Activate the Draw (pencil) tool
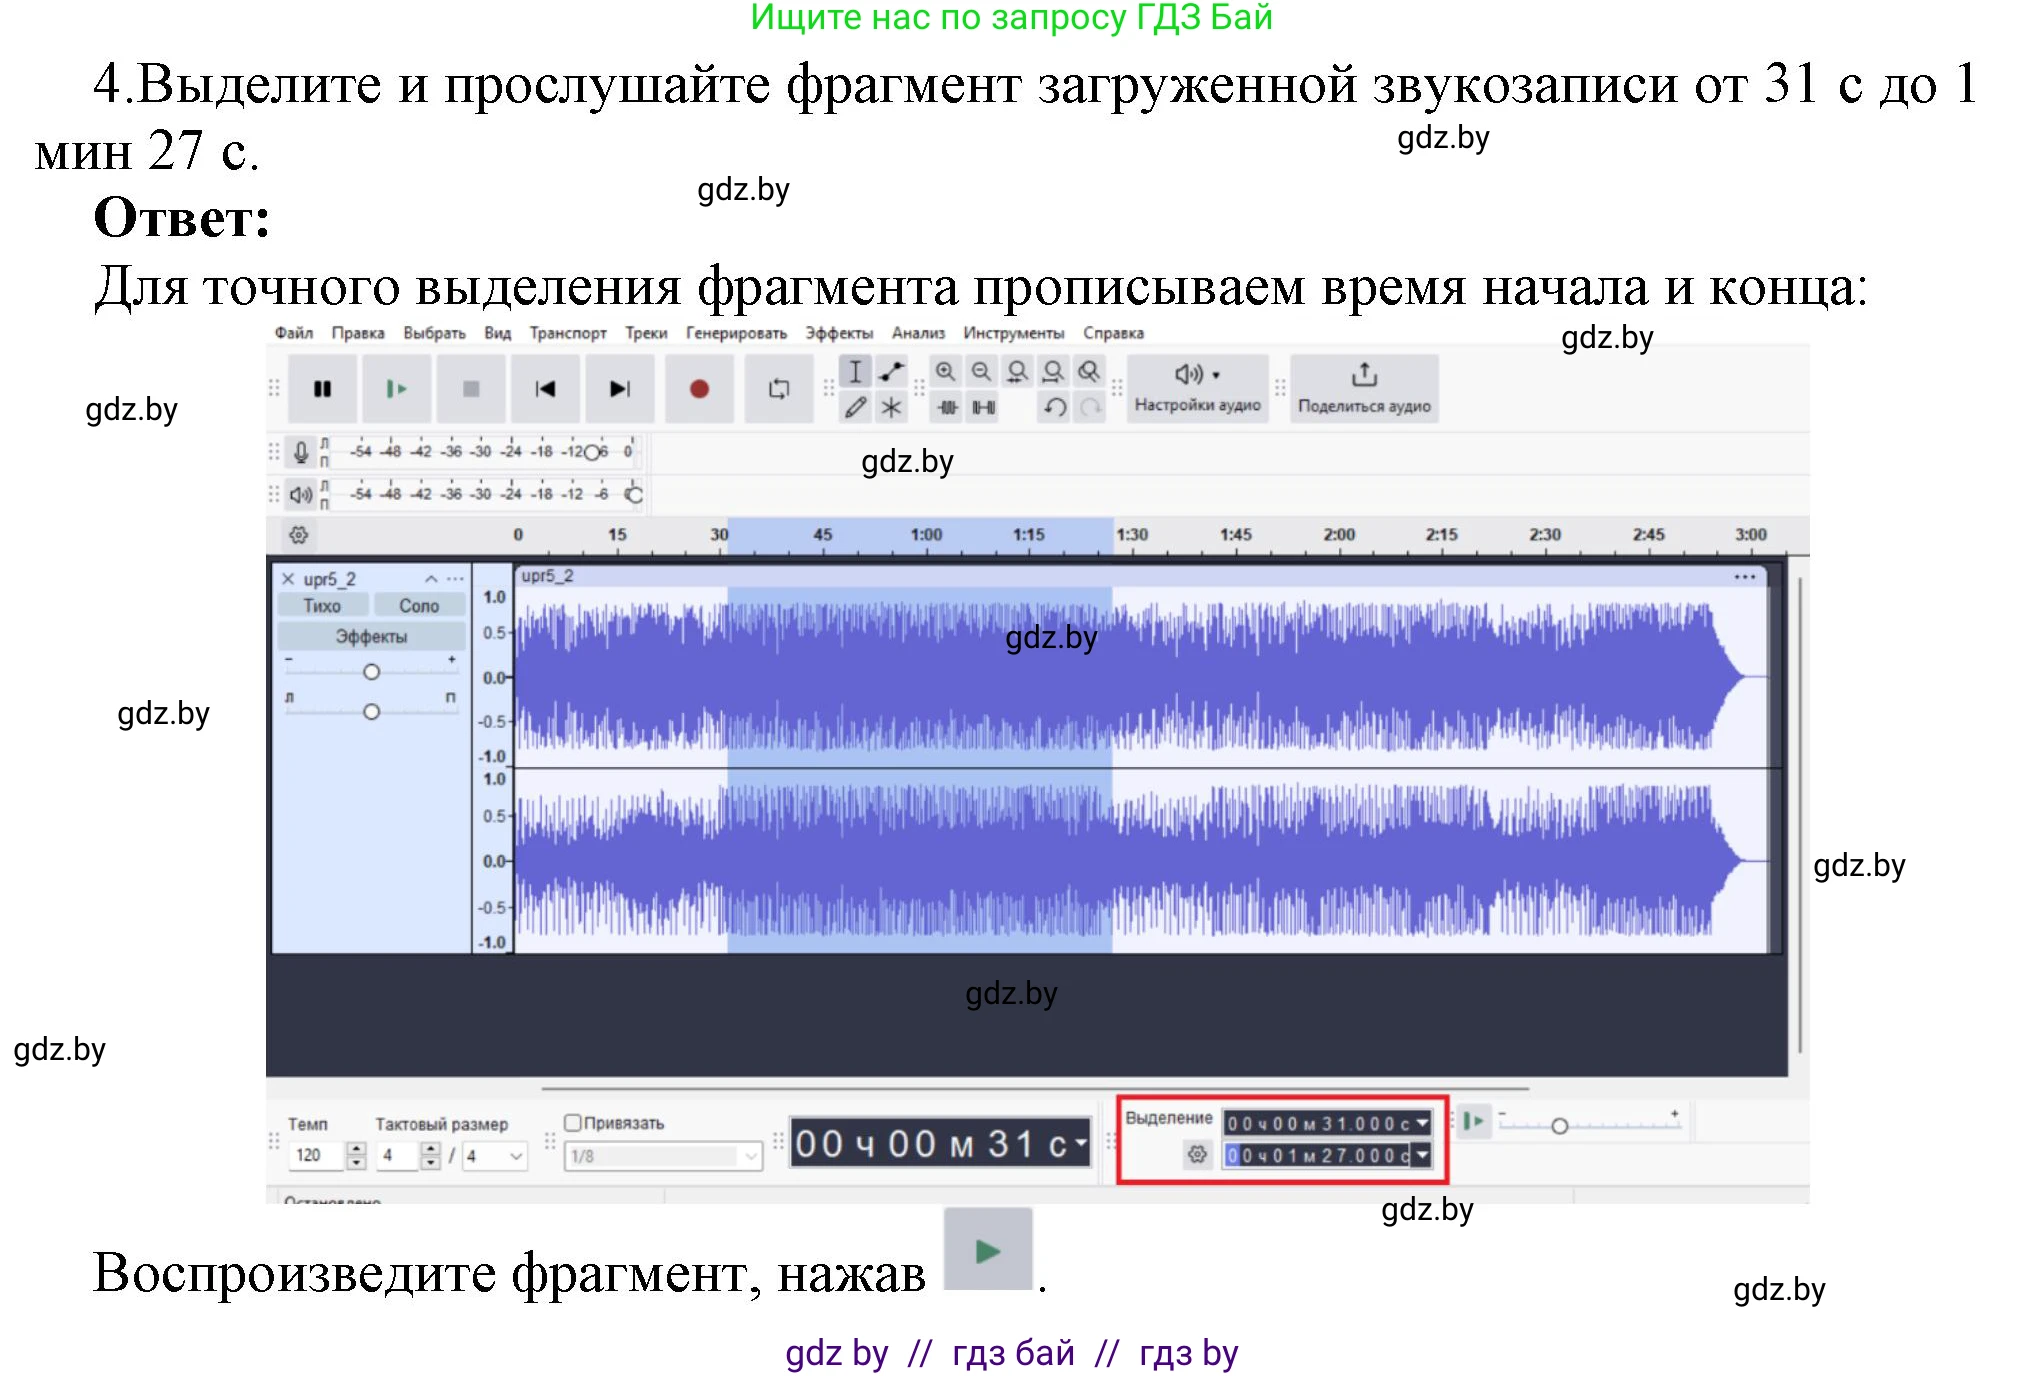The width and height of the screenshot is (2026, 1376). (x=856, y=407)
